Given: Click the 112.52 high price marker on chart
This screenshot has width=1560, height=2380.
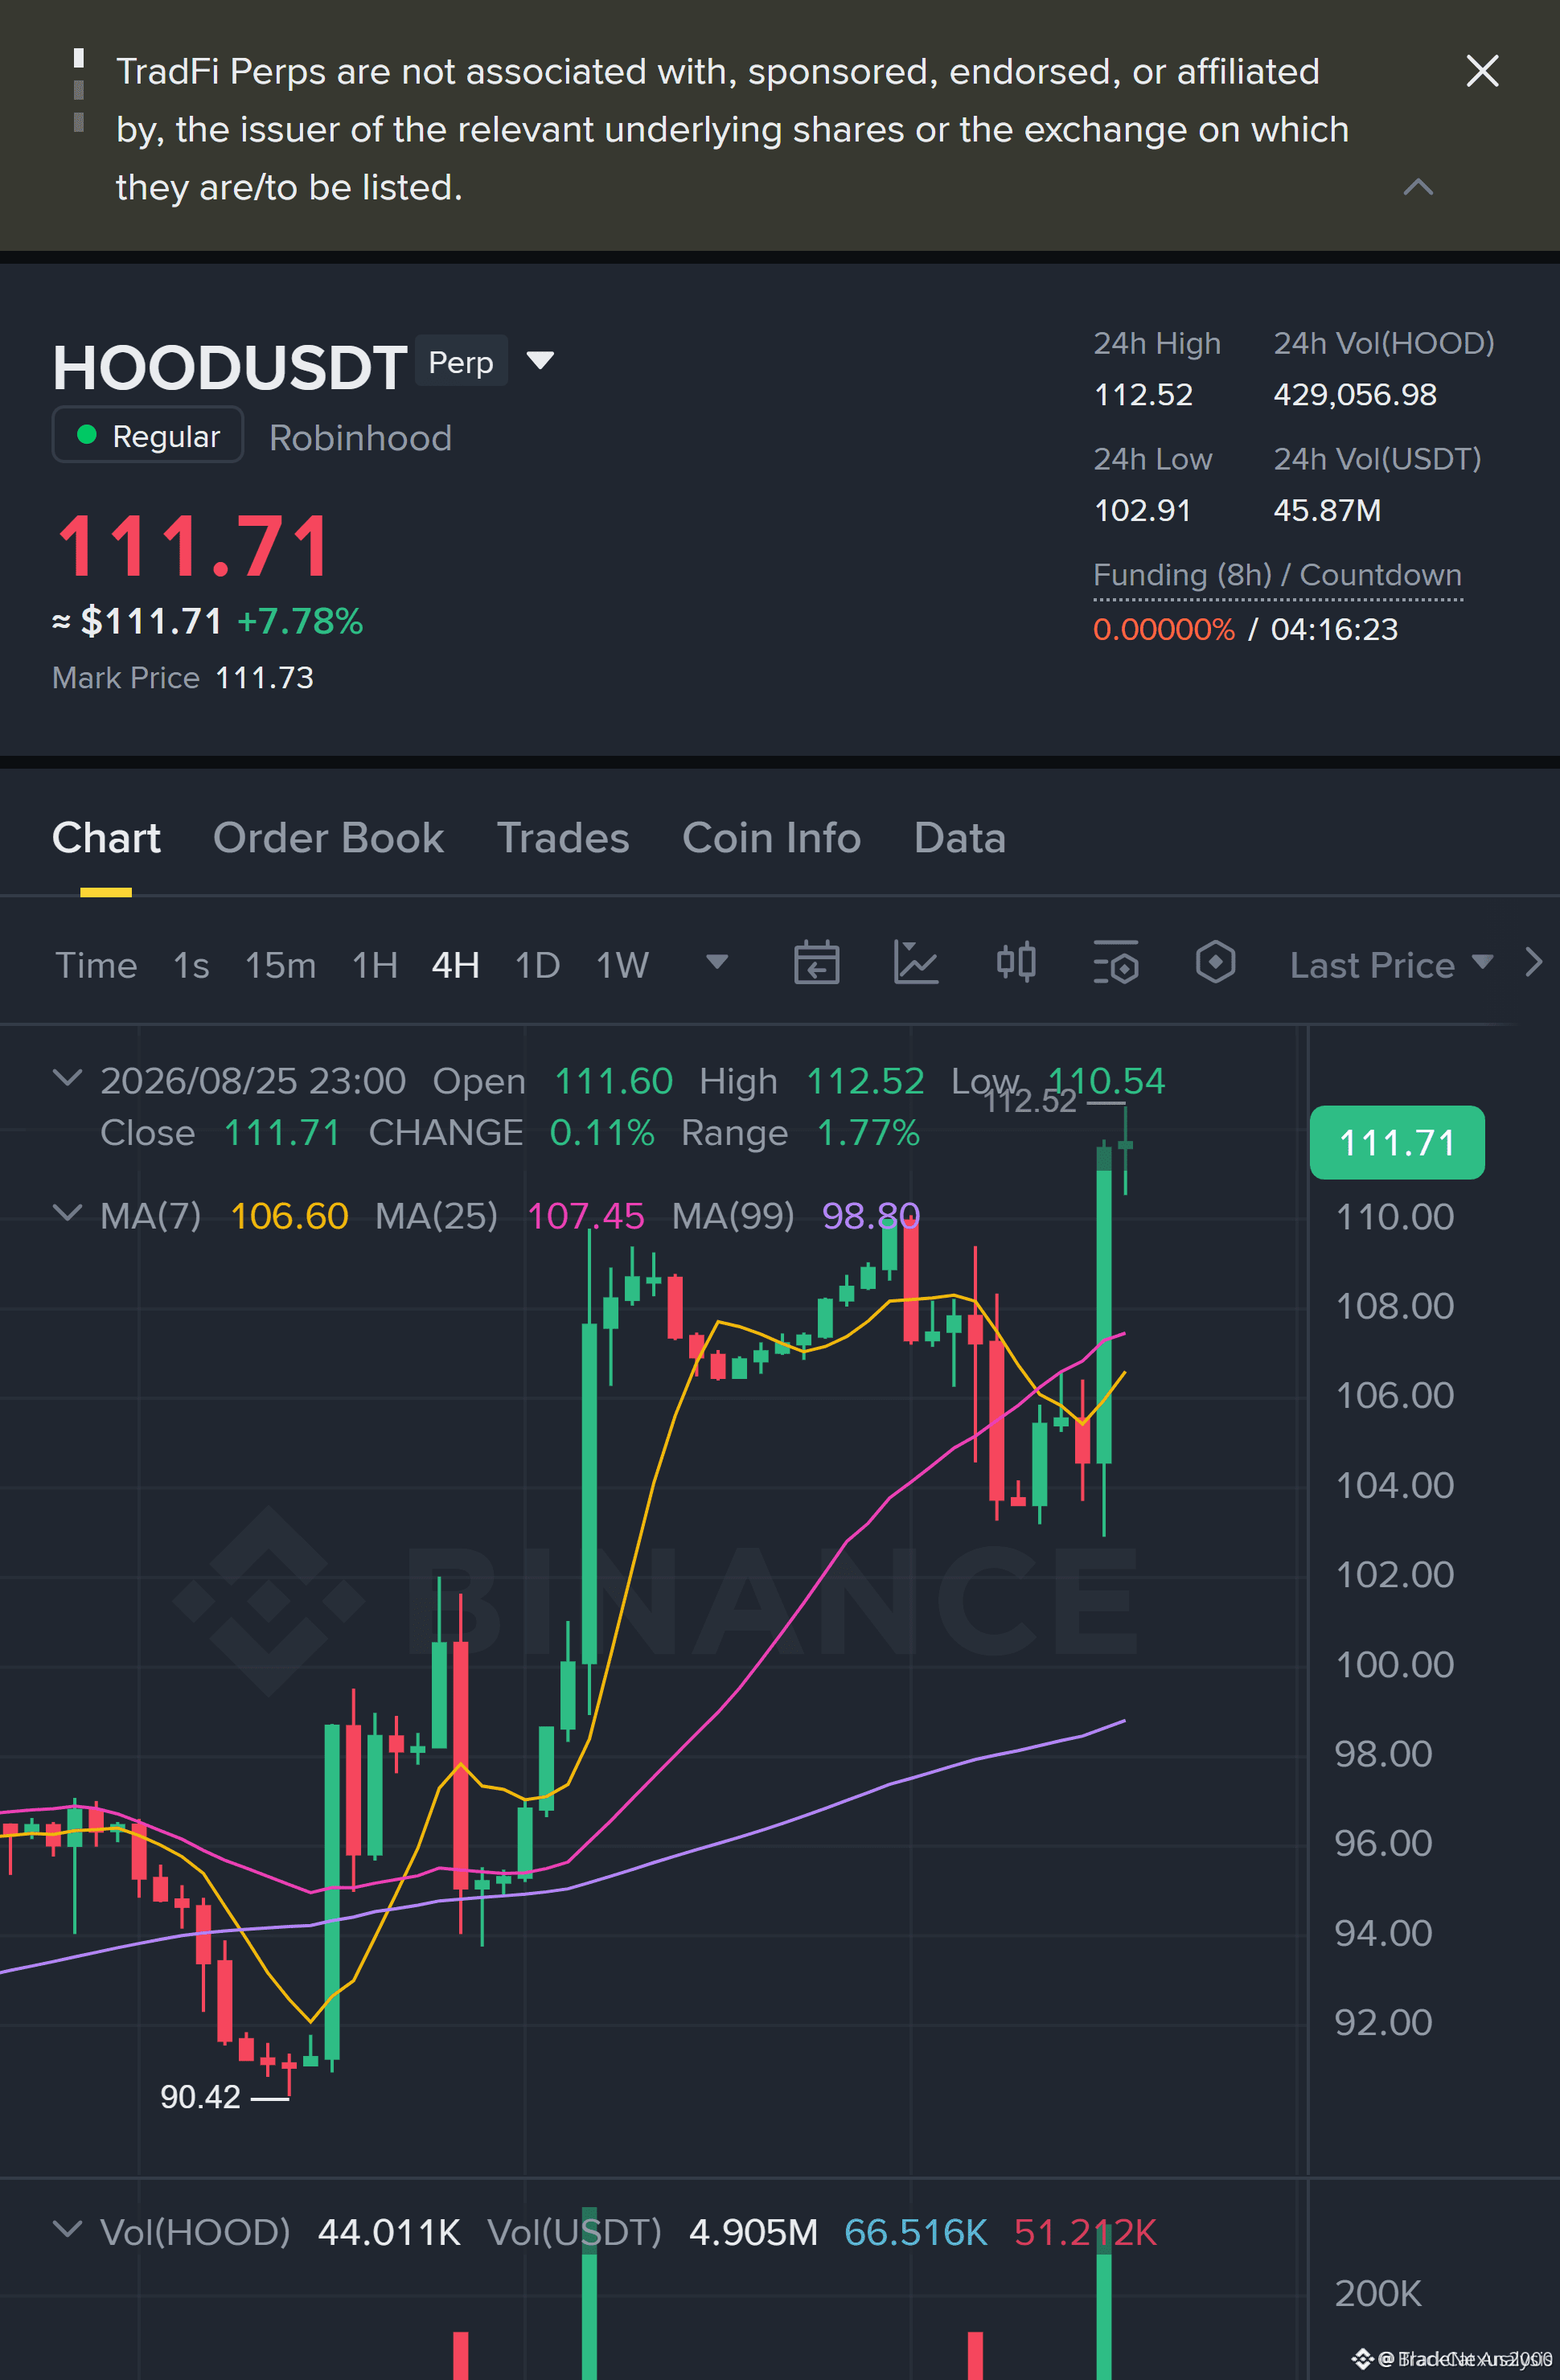Looking at the screenshot, I should tap(1029, 1101).
